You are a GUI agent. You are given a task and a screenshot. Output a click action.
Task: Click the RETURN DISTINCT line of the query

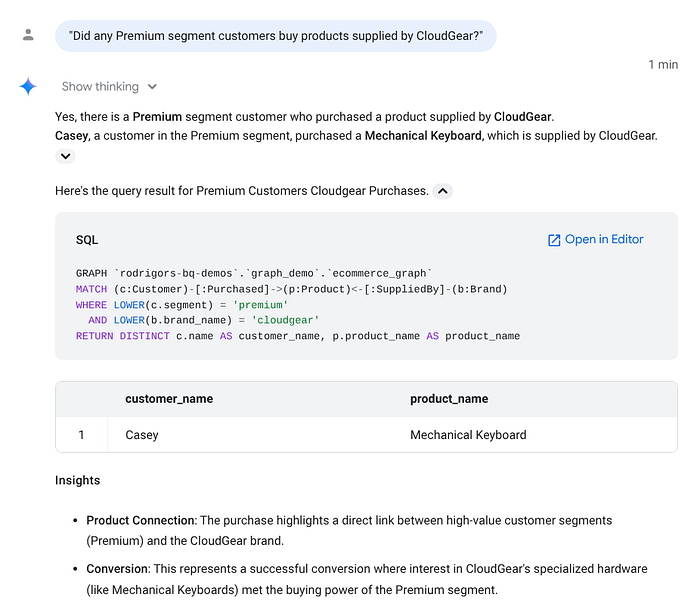pyautogui.click(x=298, y=336)
